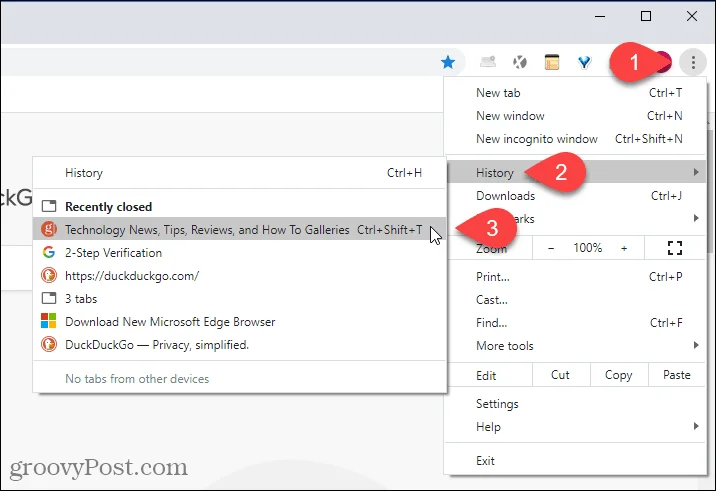Viewport: 716px width, 491px height.
Task: Decrease zoom with the minus button
Action: (x=551, y=248)
